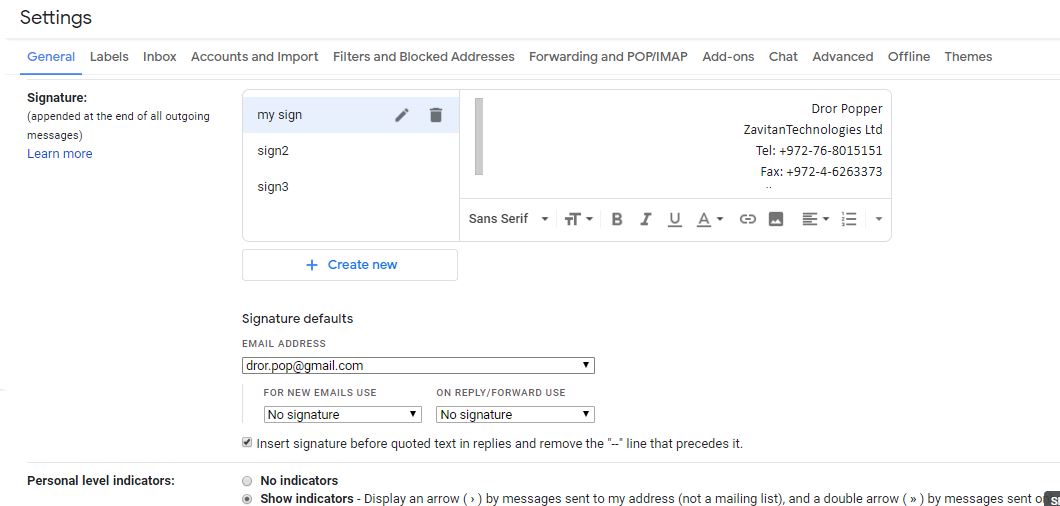Select the Show indicators radio button
This screenshot has height=506, width=1060.
(x=247, y=499)
